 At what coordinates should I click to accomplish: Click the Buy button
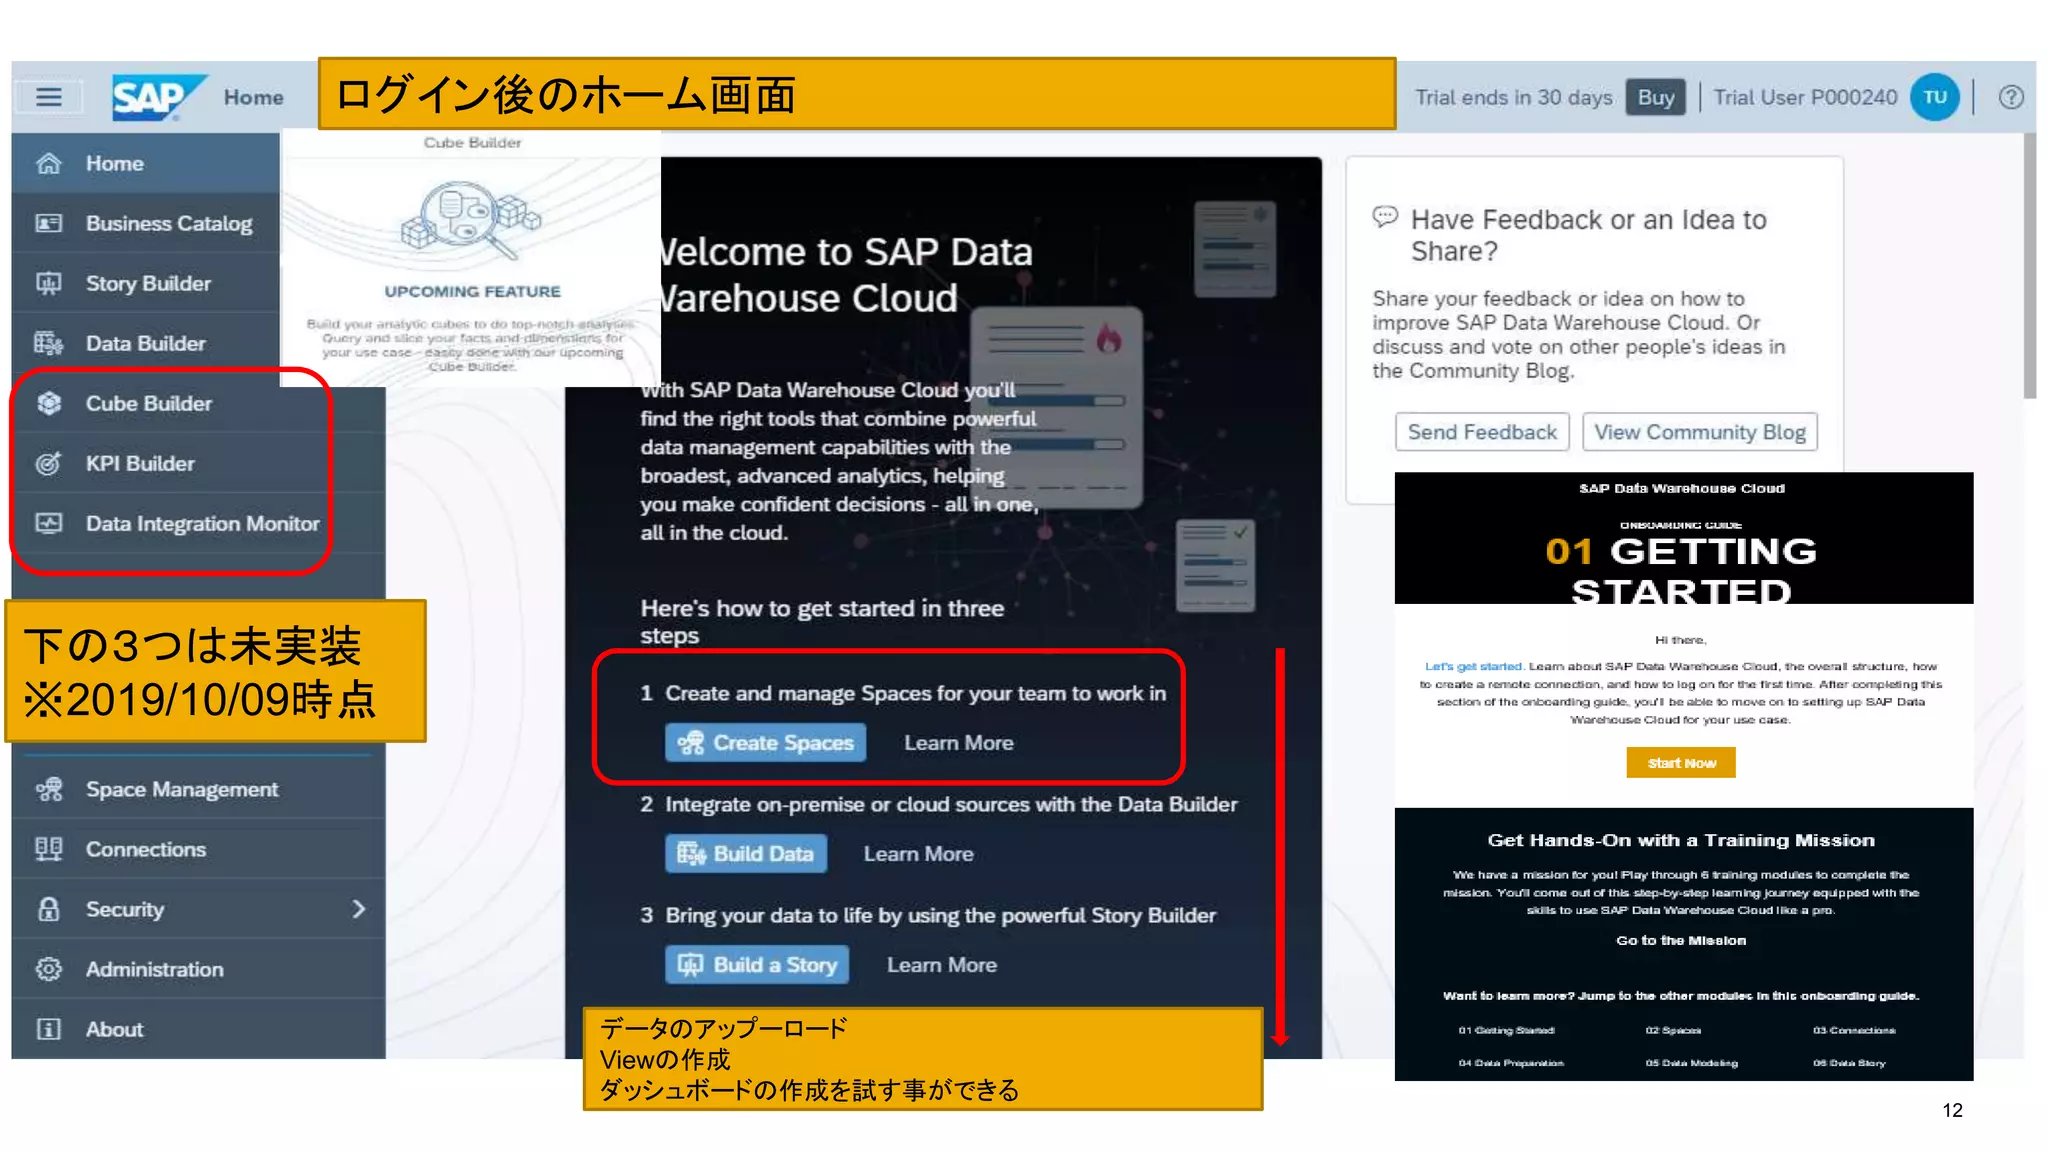(1655, 97)
